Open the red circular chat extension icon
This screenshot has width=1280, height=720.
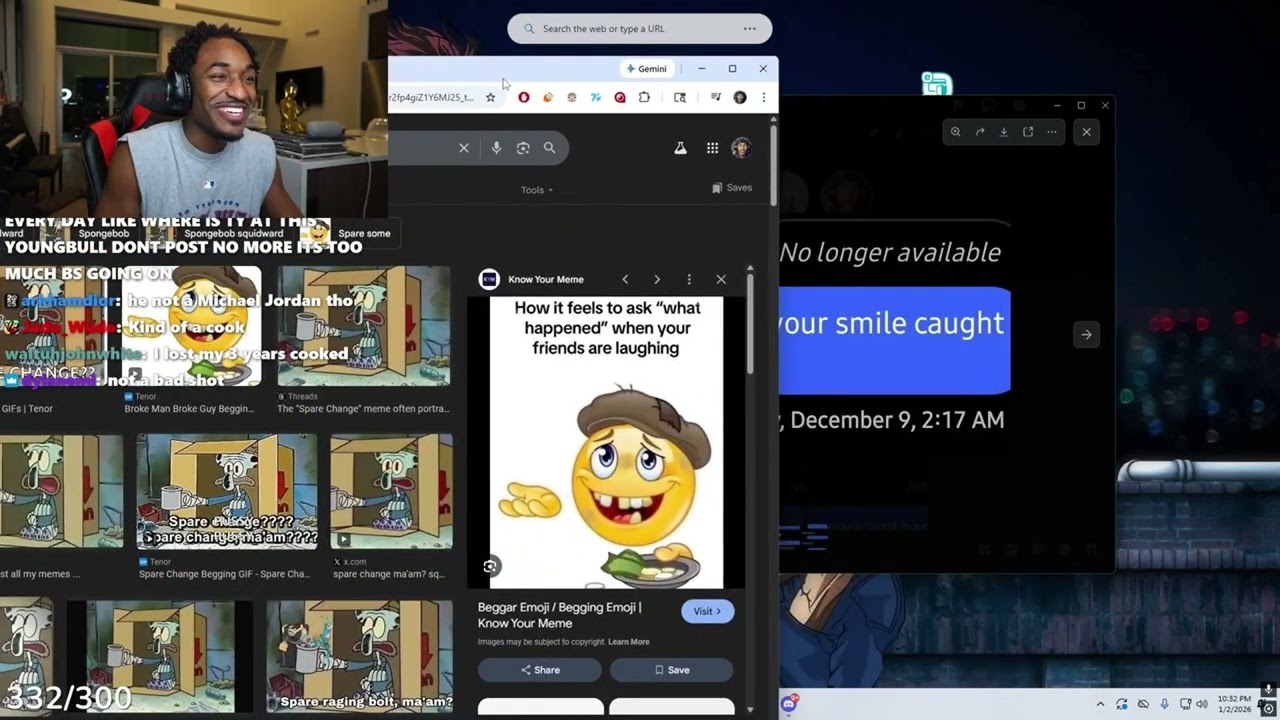[620, 97]
